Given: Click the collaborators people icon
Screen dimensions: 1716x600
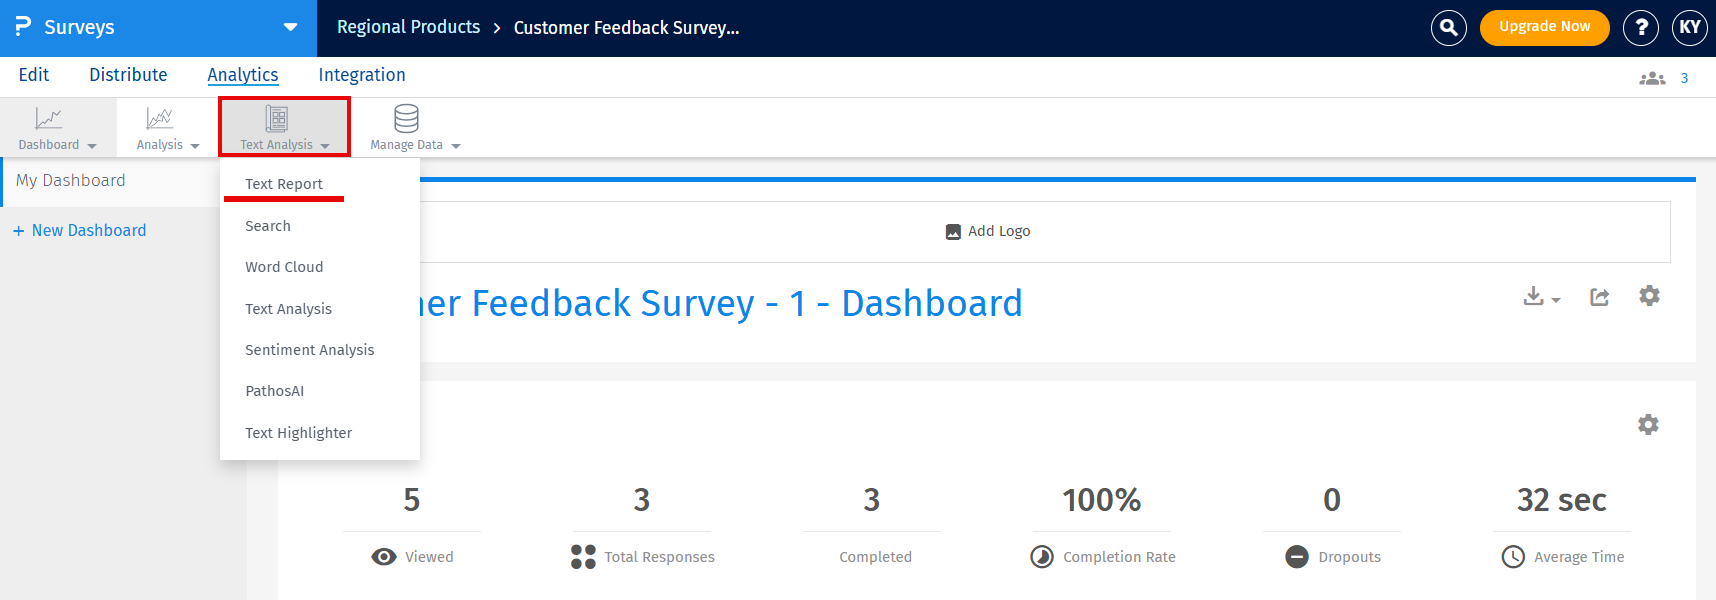Looking at the screenshot, I should (x=1652, y=78).
